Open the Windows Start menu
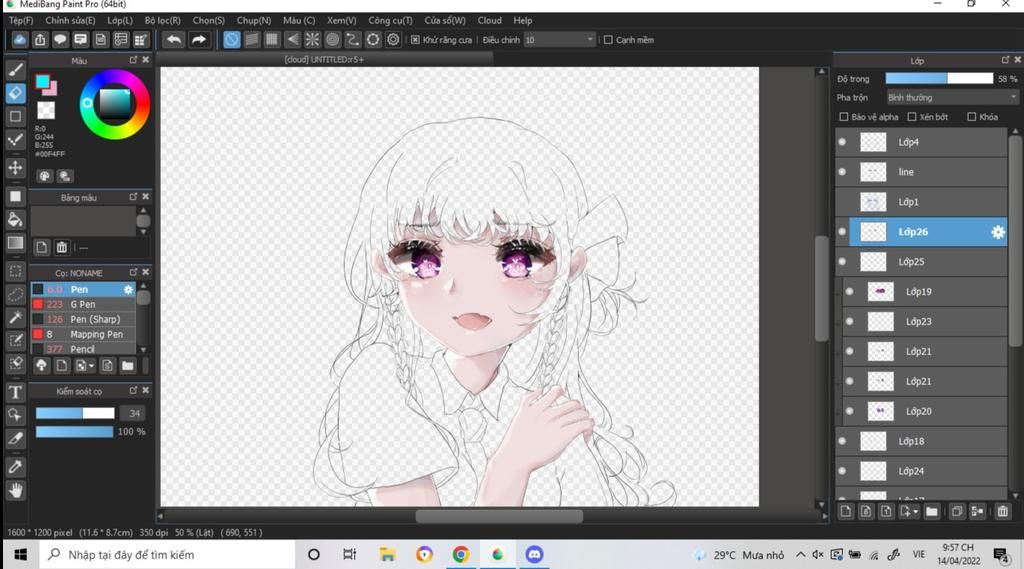Viewport: 1024px width, 569px height. point(20,555)
